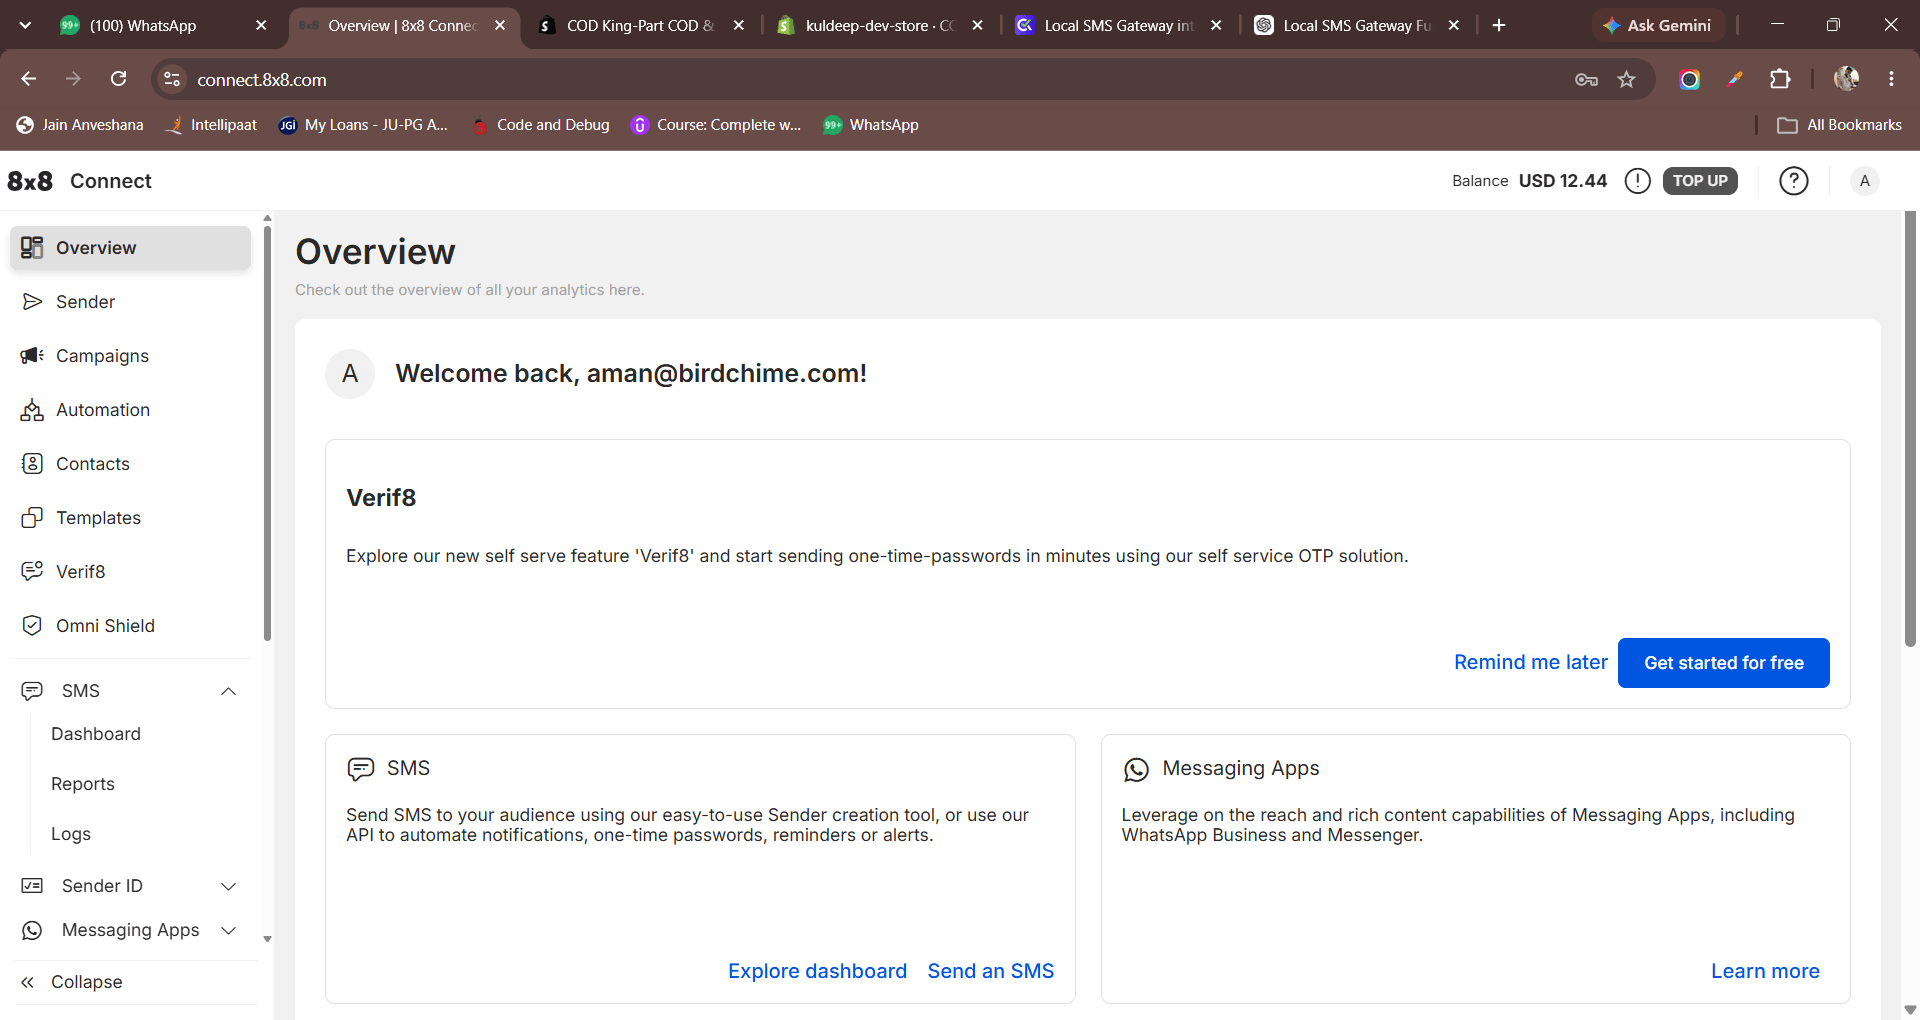Click Ask Gemini button
Viewport: 1920px width, 1020px height.
coord(1658,26)
